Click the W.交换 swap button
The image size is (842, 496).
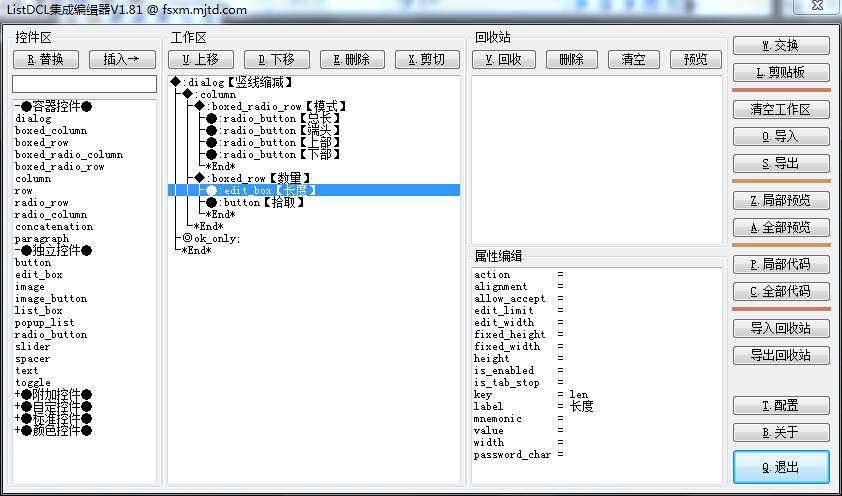point(781,46)
